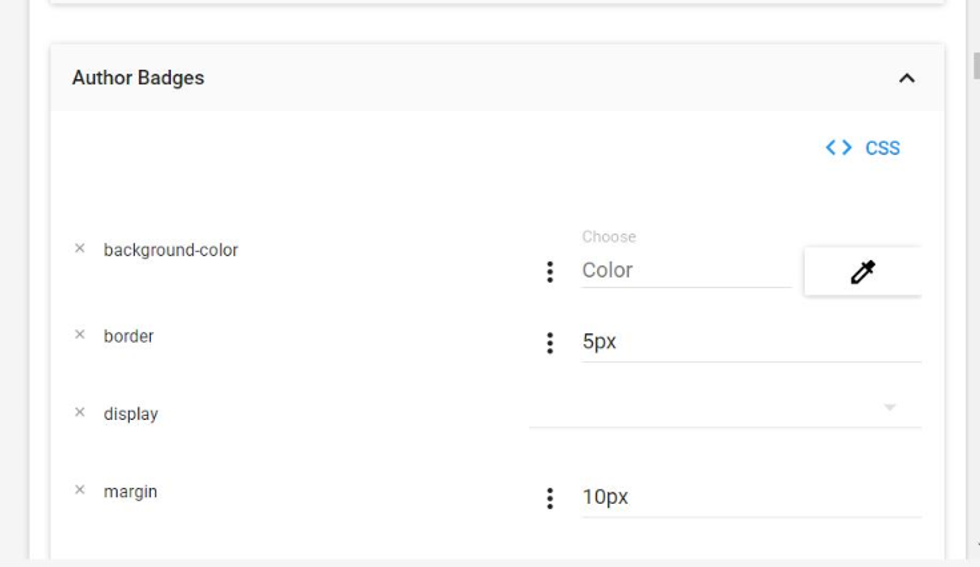Open margin three-dot options menu
This screenshot has width=980, height=567.
click(549, 498)
